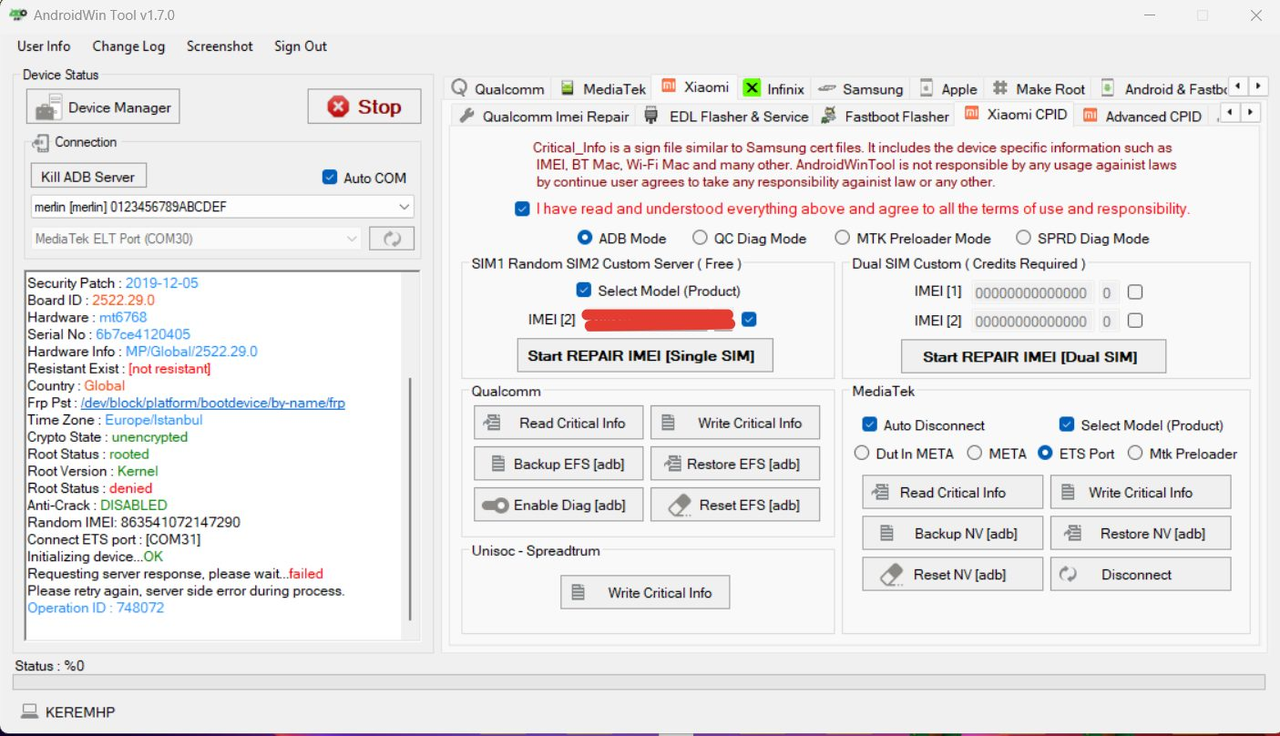
Task: Toggle the Auto Disconnect checkbox
Action: click(x=869, y=424)
